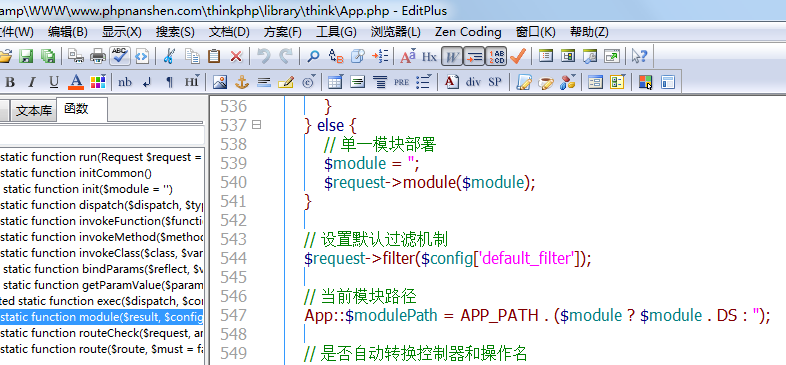Open the table insert dropdown
This screenshot has width=786, height=365.
(x=335, y=82)
